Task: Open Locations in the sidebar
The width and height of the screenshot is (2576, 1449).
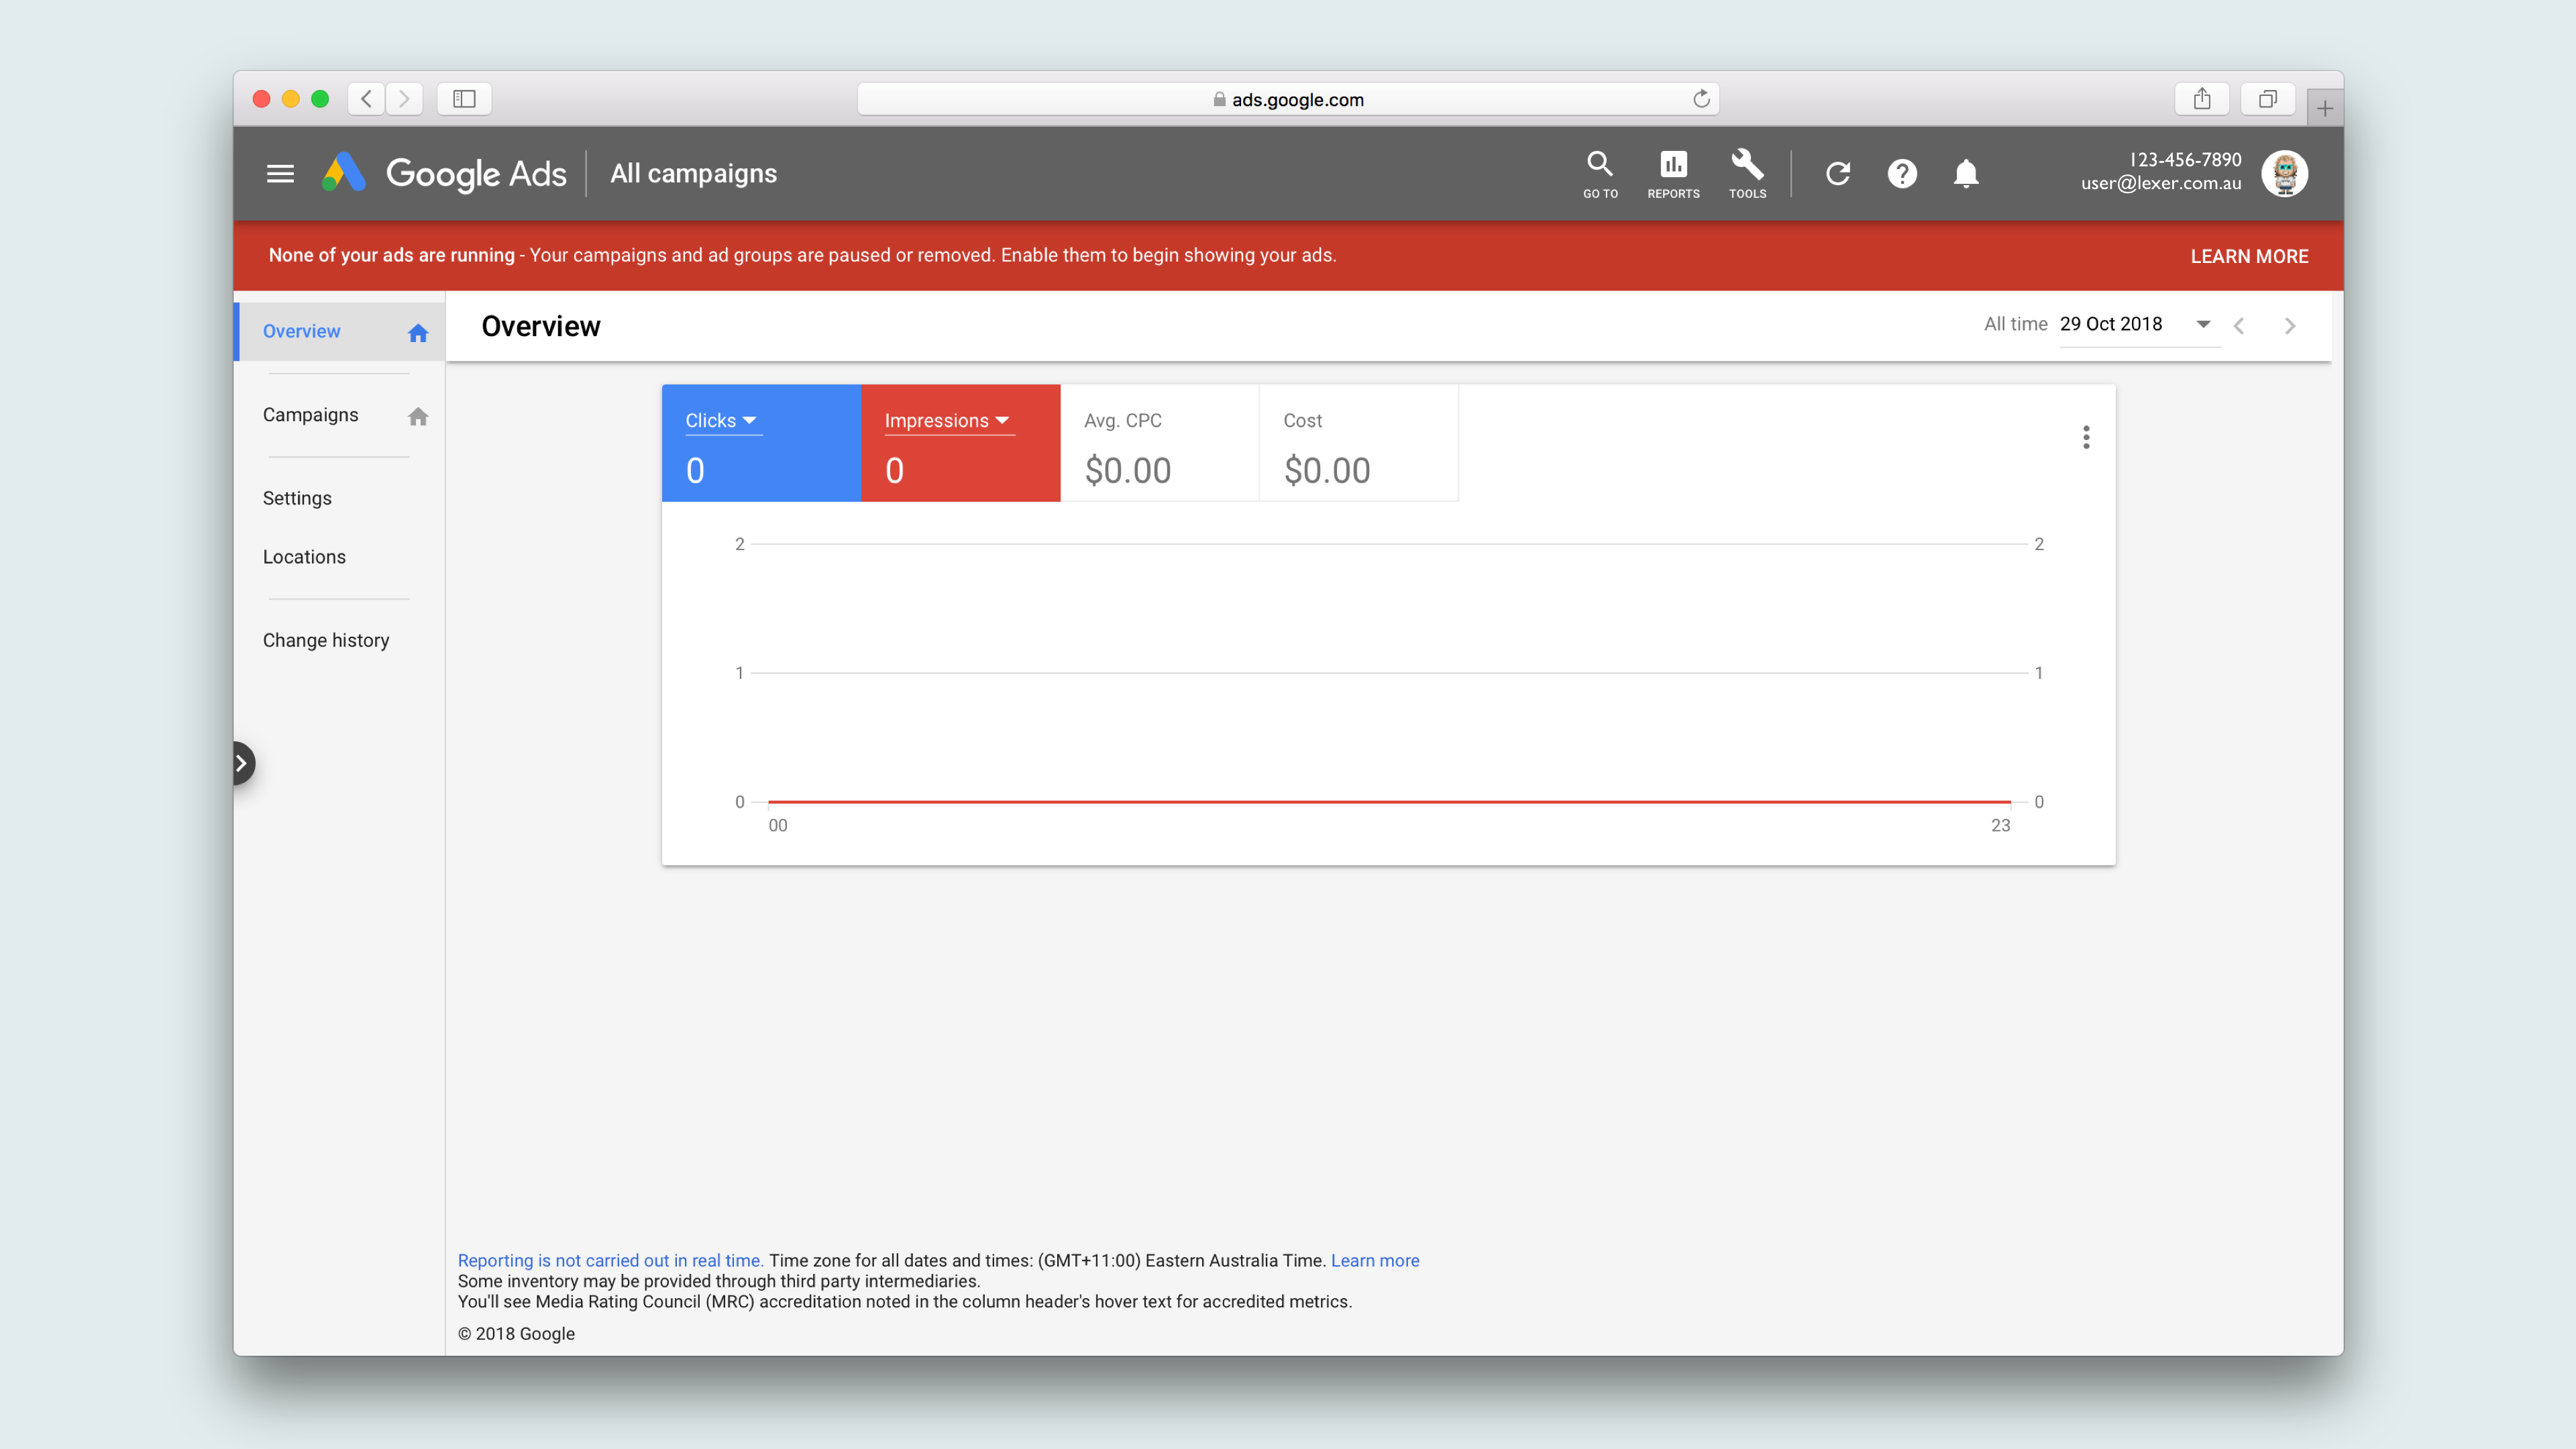Action: pos(304,557)
